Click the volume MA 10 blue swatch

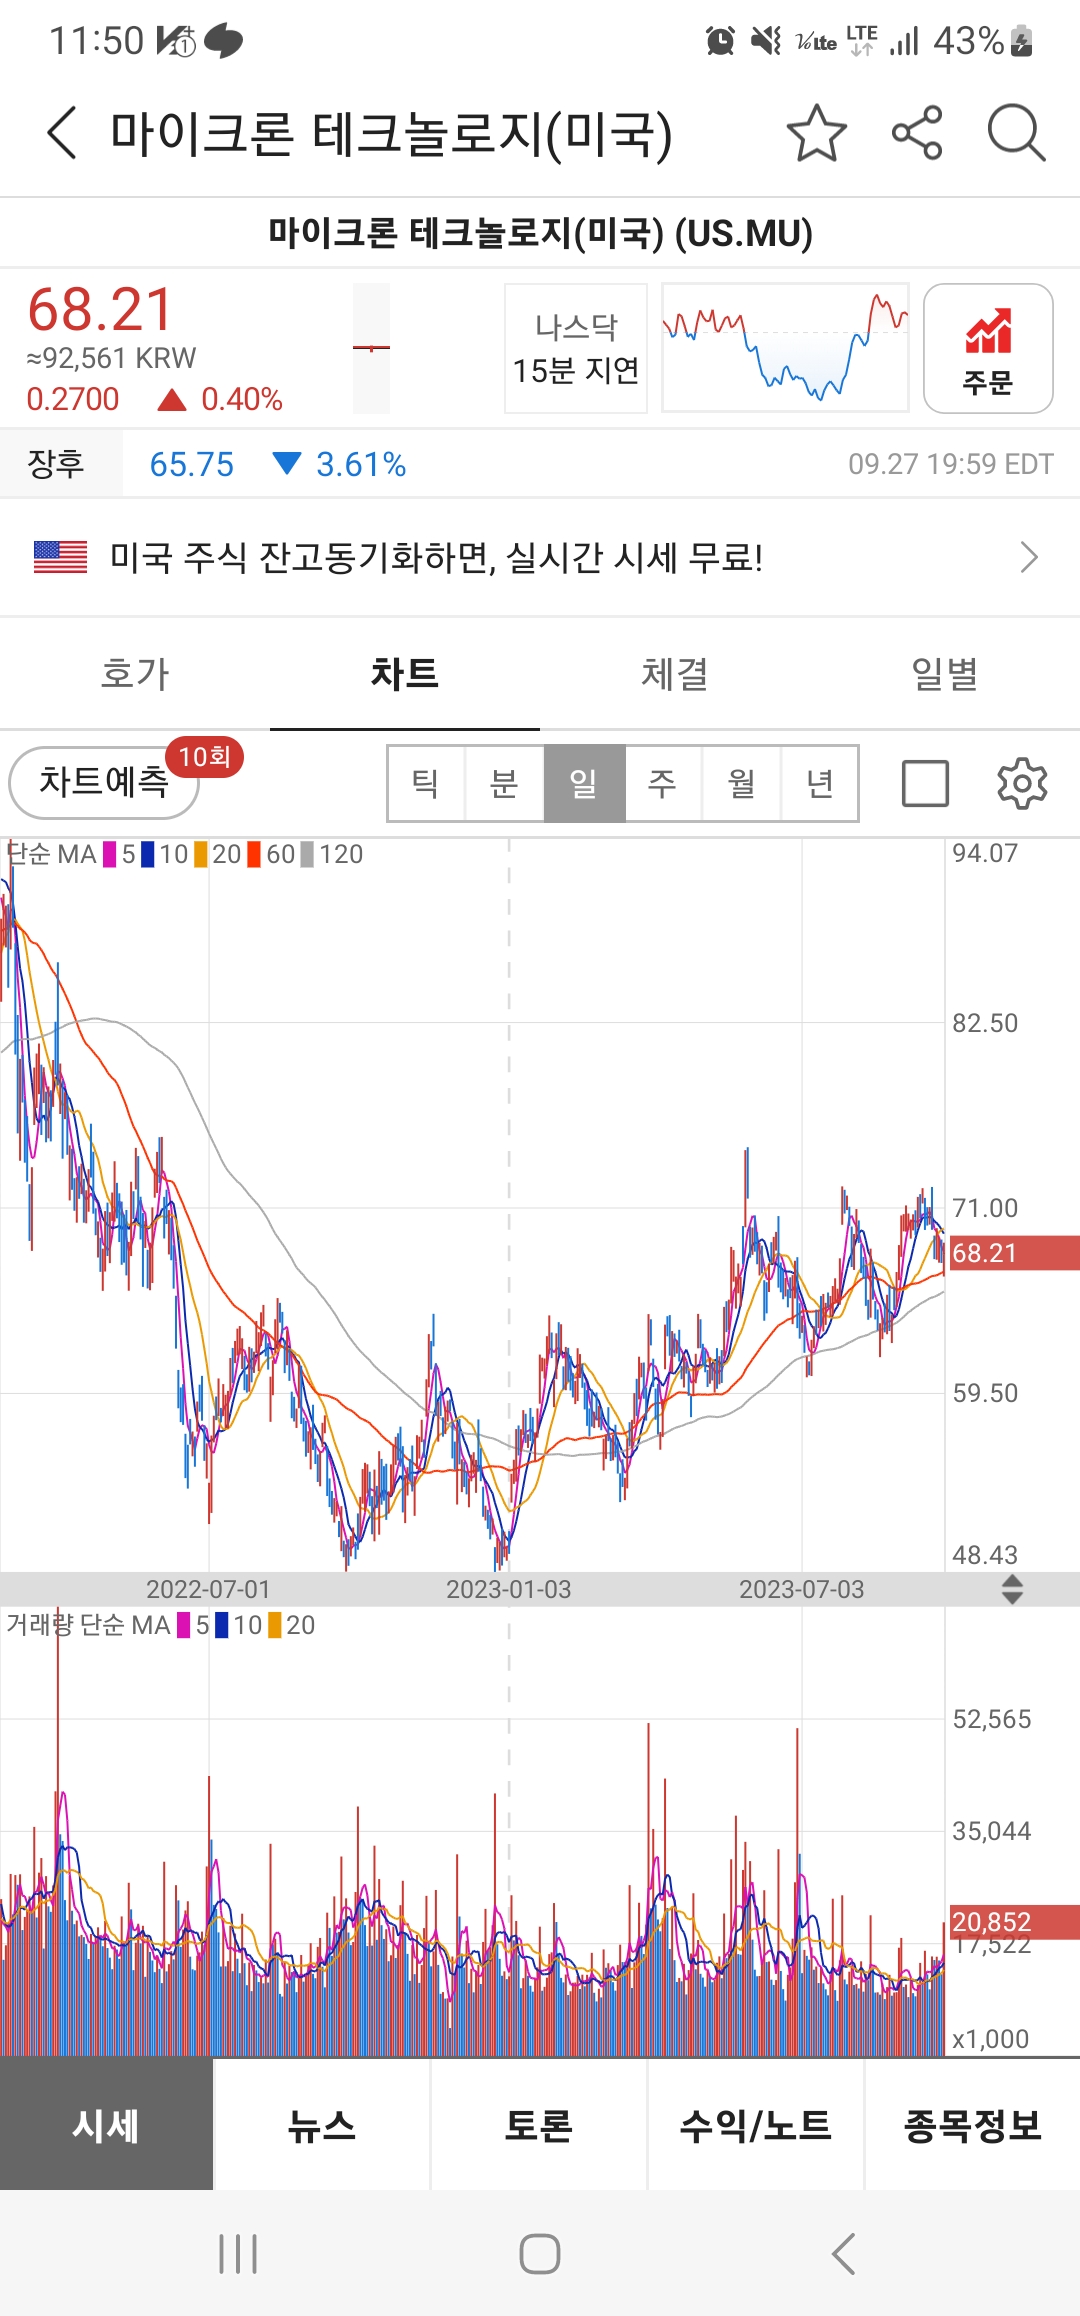coord(222,1625)
